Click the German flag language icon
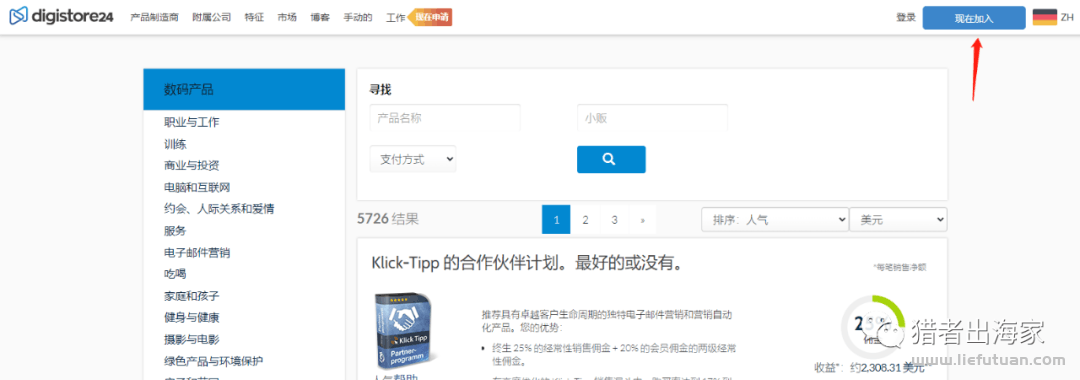The height and width of the screenshot is (380, 1080). click(1045, 18)
